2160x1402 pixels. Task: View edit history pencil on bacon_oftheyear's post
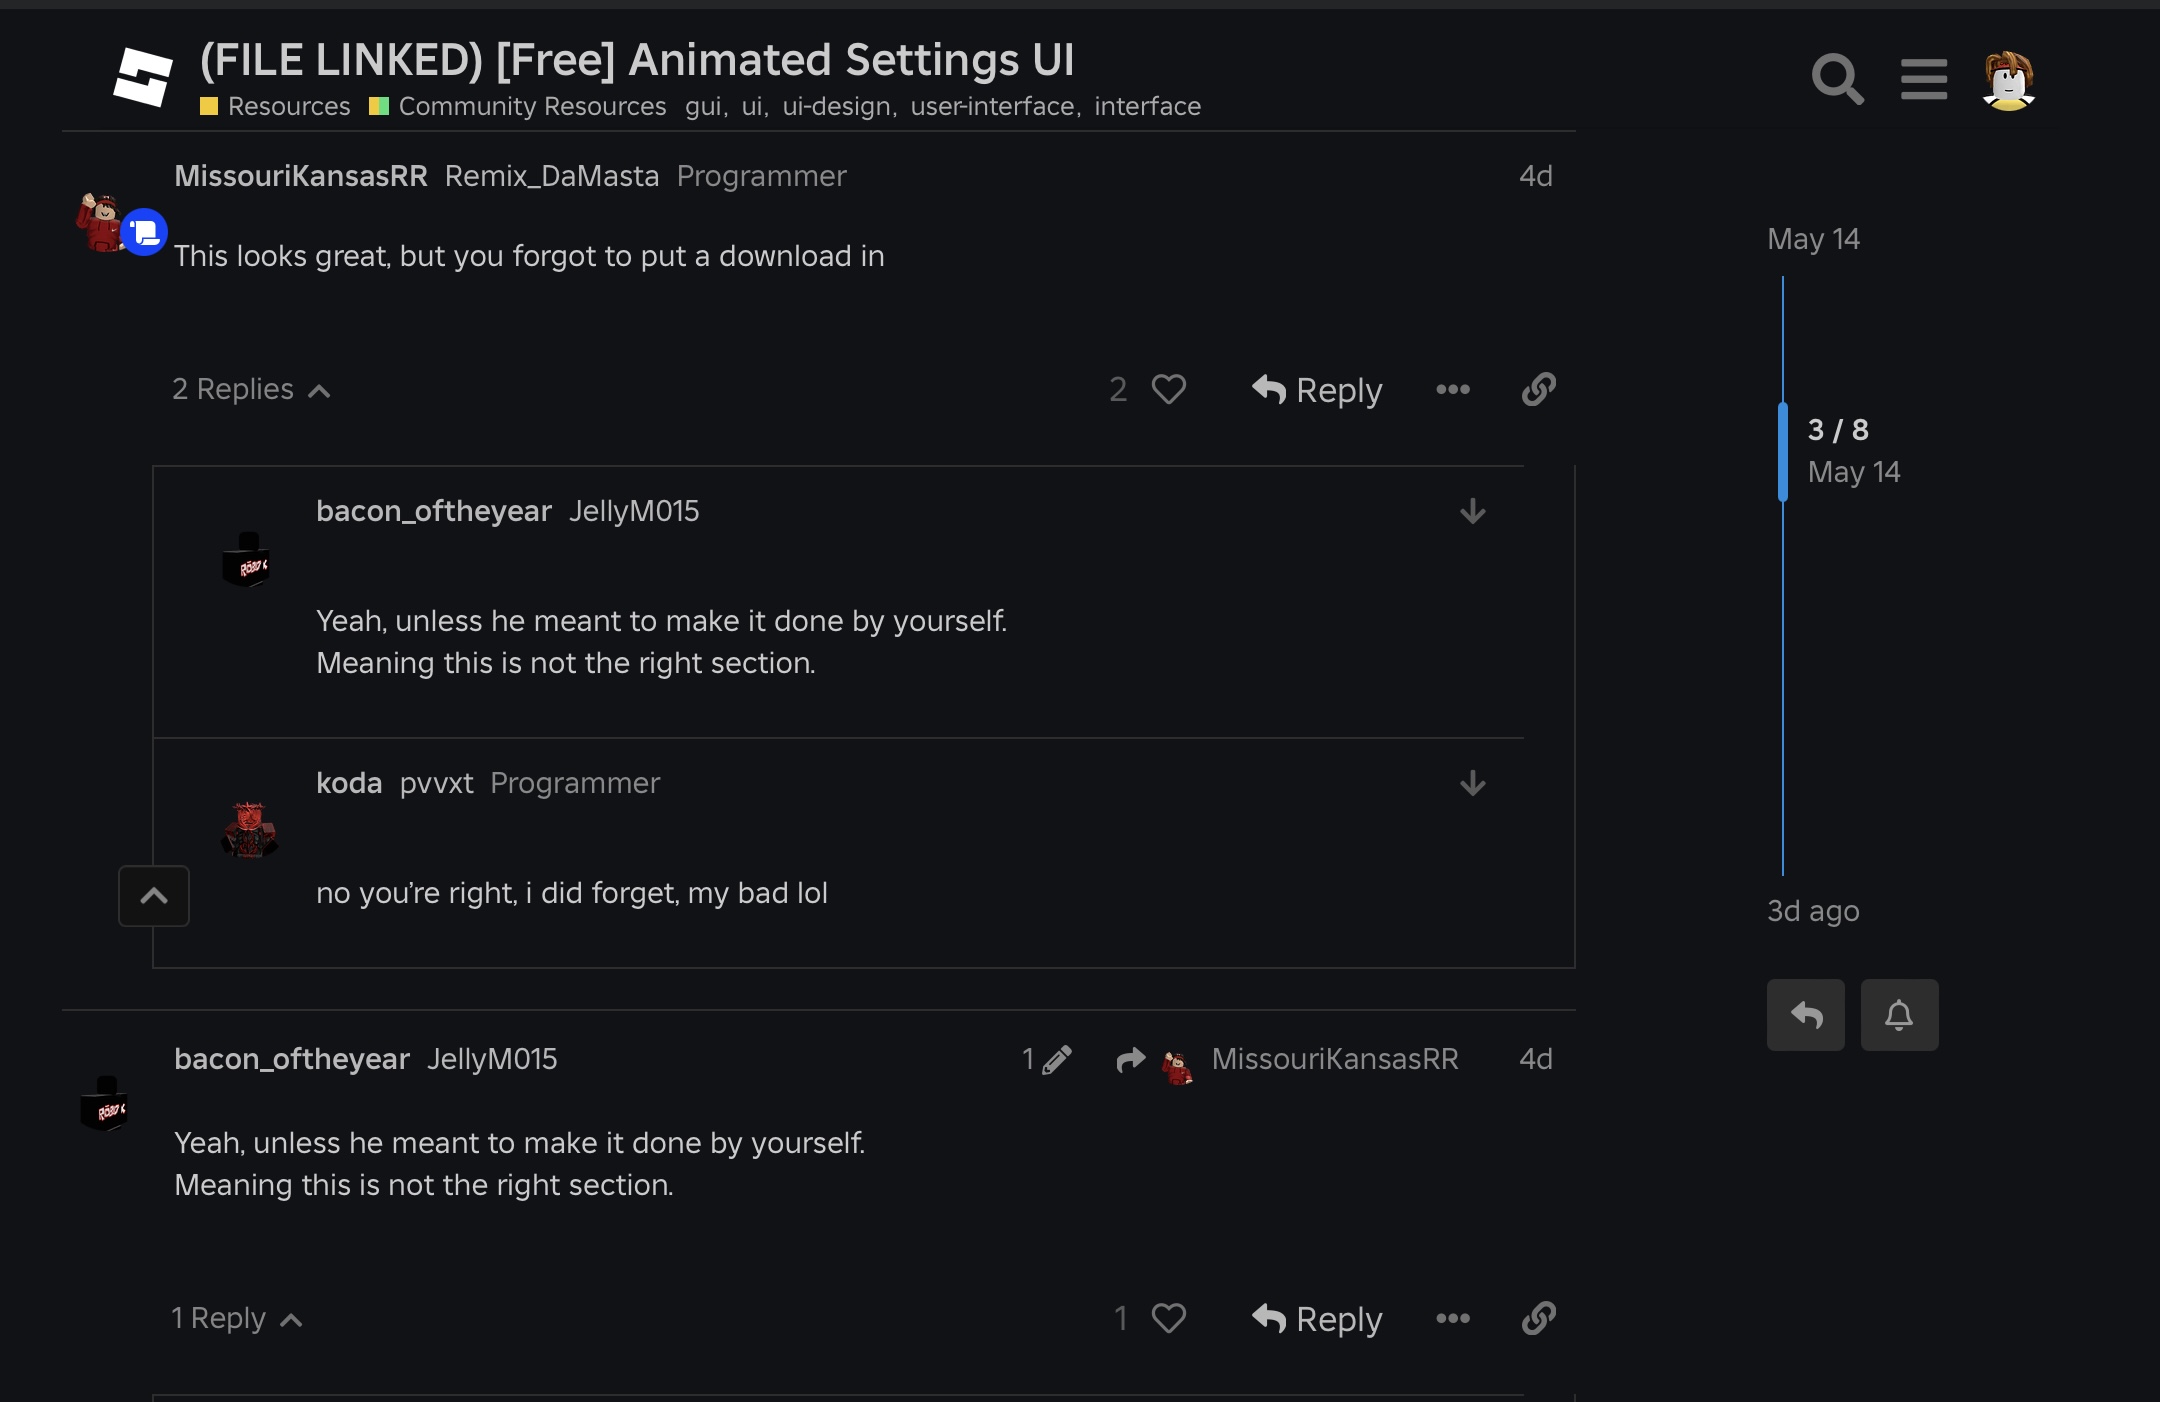tap(1047, 1060)
